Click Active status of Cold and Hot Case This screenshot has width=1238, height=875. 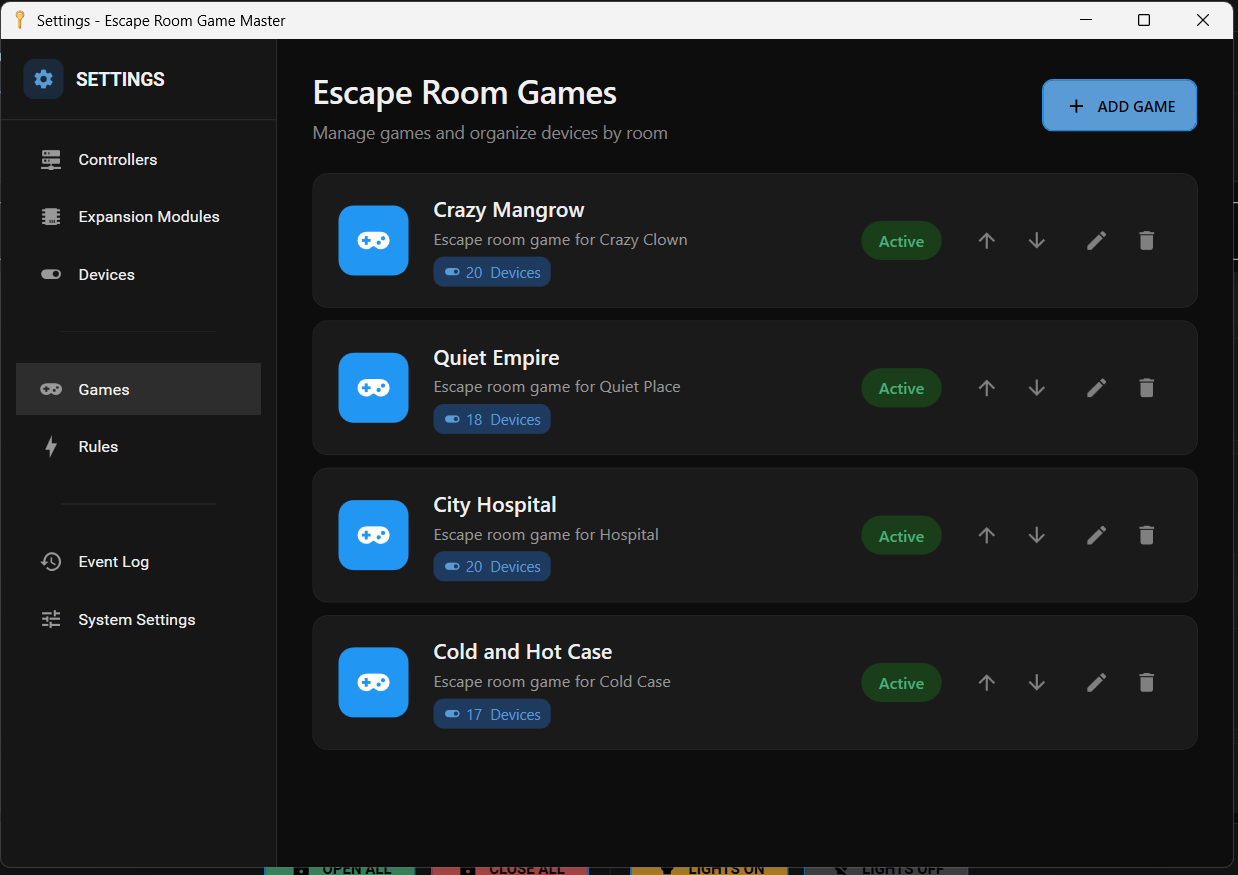click(901, 683)
